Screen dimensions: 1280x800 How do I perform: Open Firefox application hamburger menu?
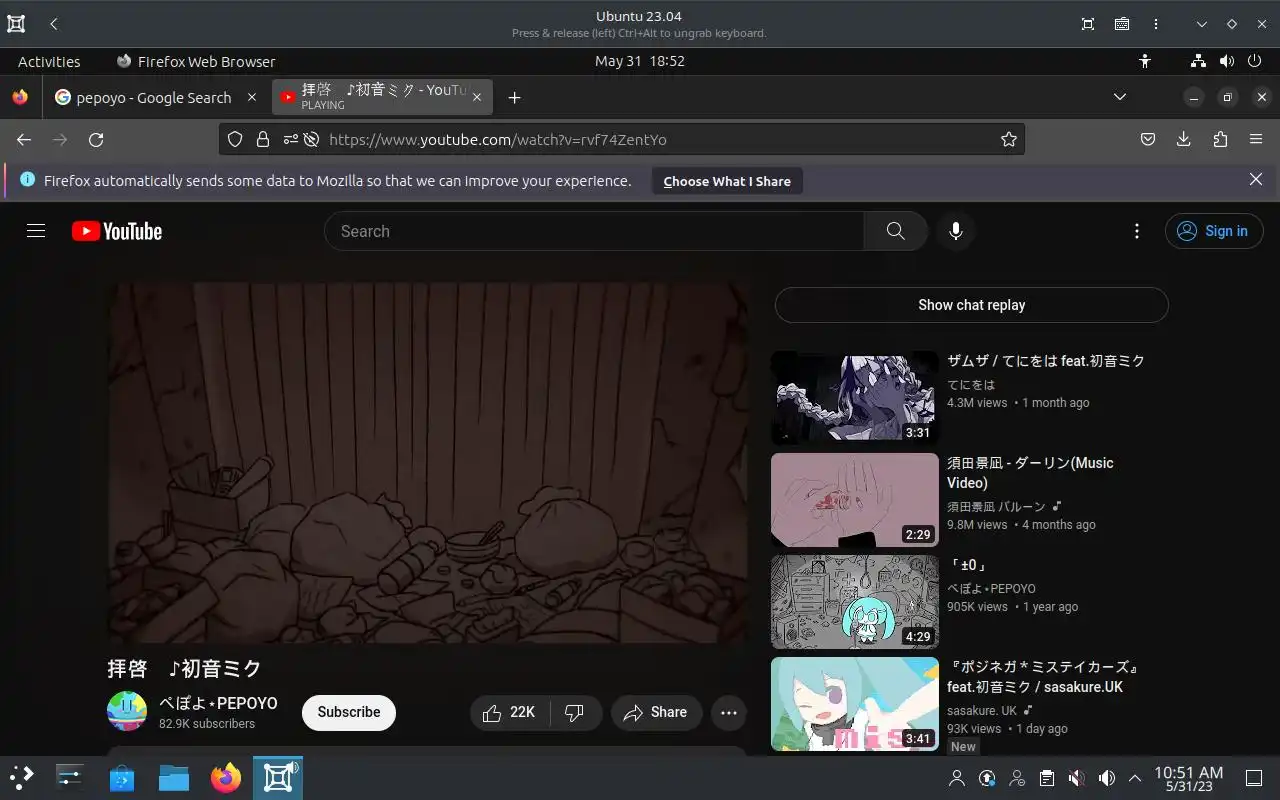tap(1256, 139)
